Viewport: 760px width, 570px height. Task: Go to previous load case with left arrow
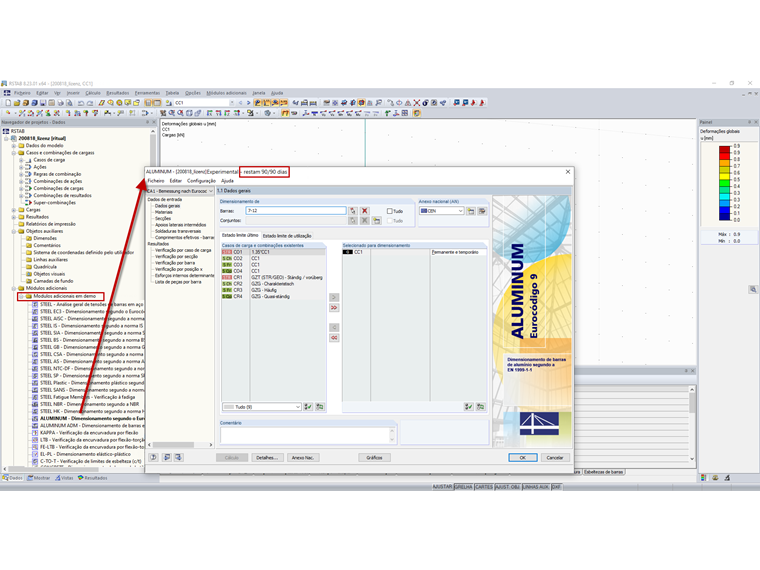pyautogui.click(x=240, y=103)
